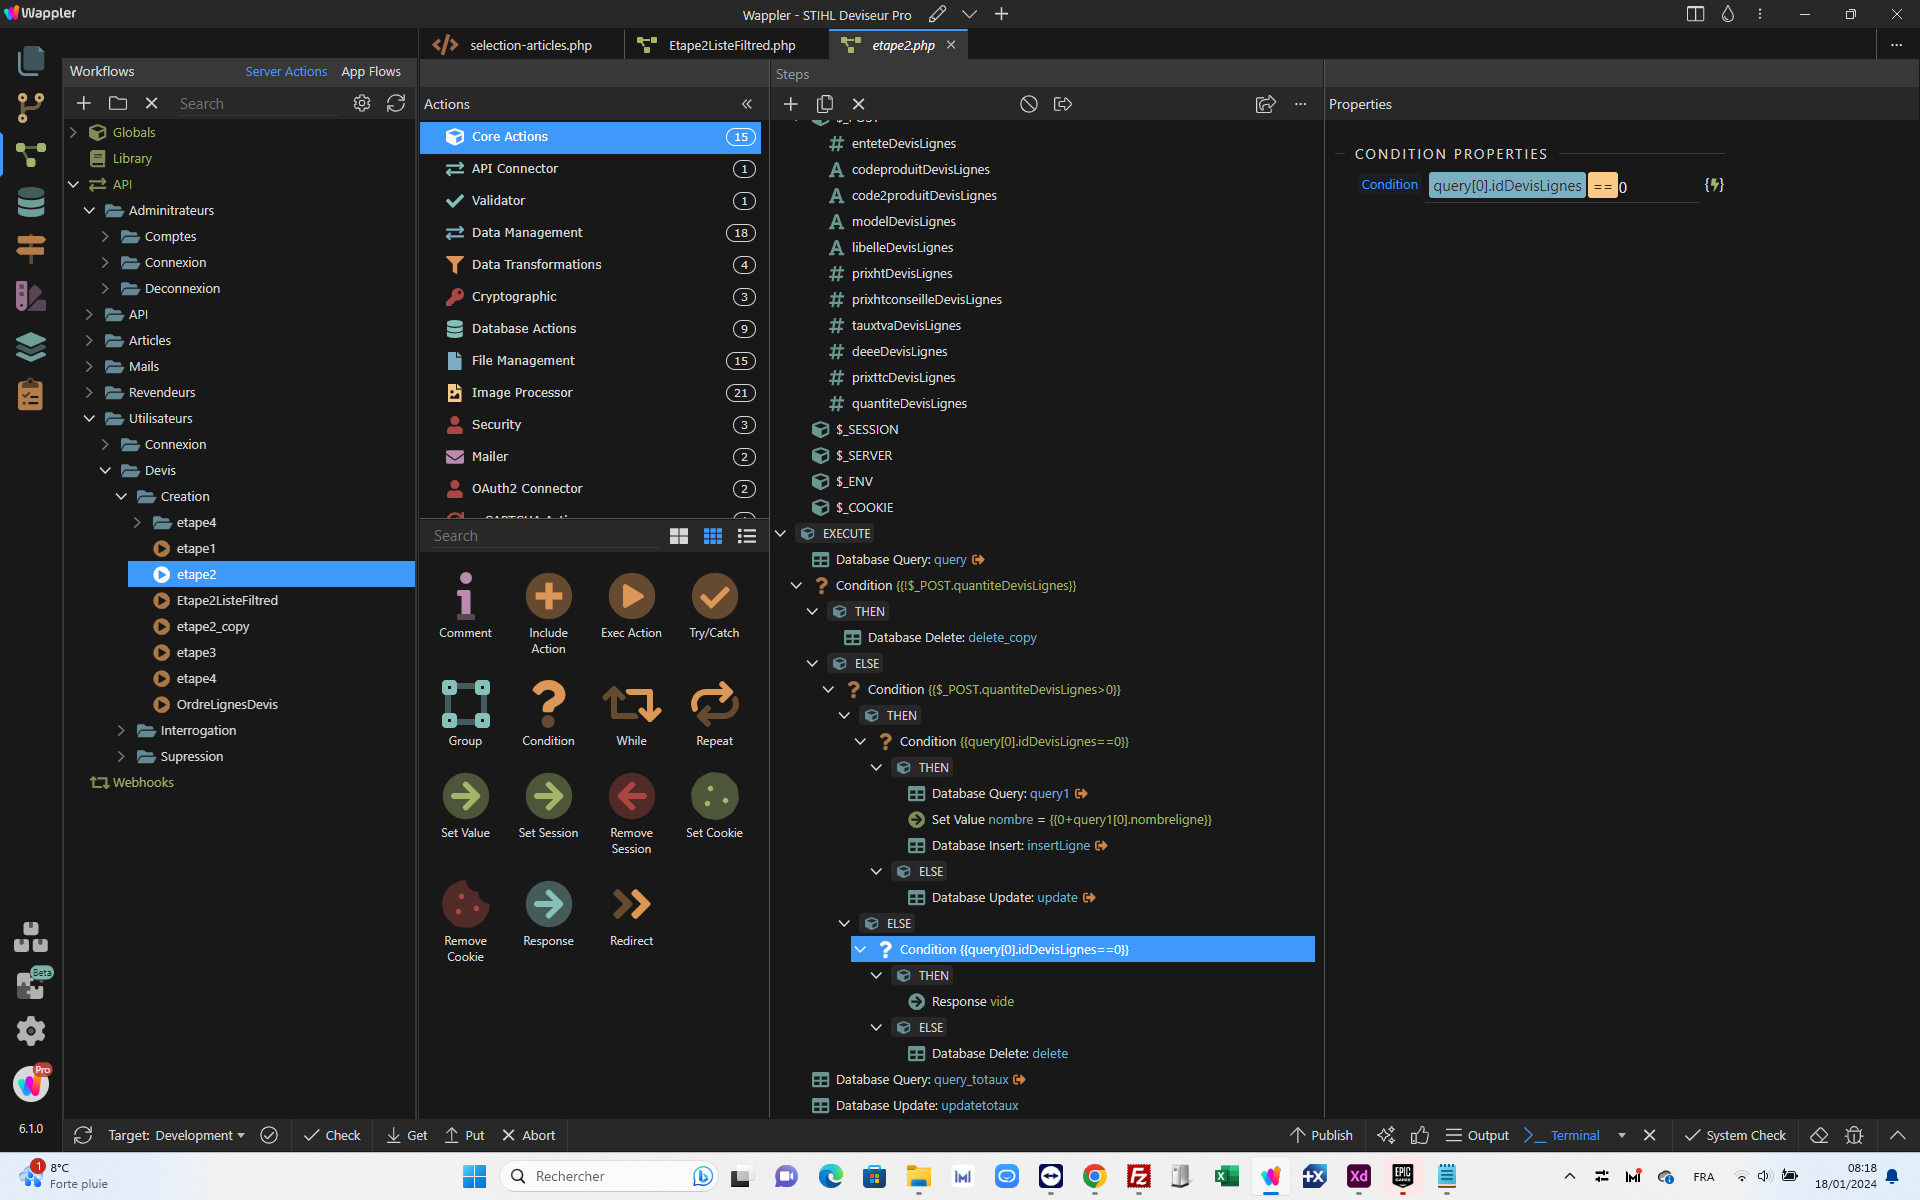The width and height of the screenshot is (1920, 1200).
Task: Open the Target Development dropdown
Action: (176, 1135)
